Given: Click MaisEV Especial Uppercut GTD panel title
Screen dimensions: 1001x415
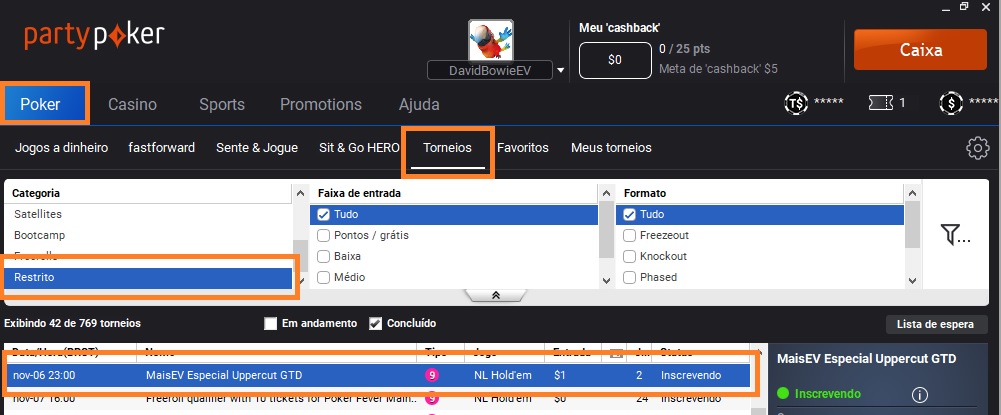Looking at the screenshot, I should click(866, 359).
